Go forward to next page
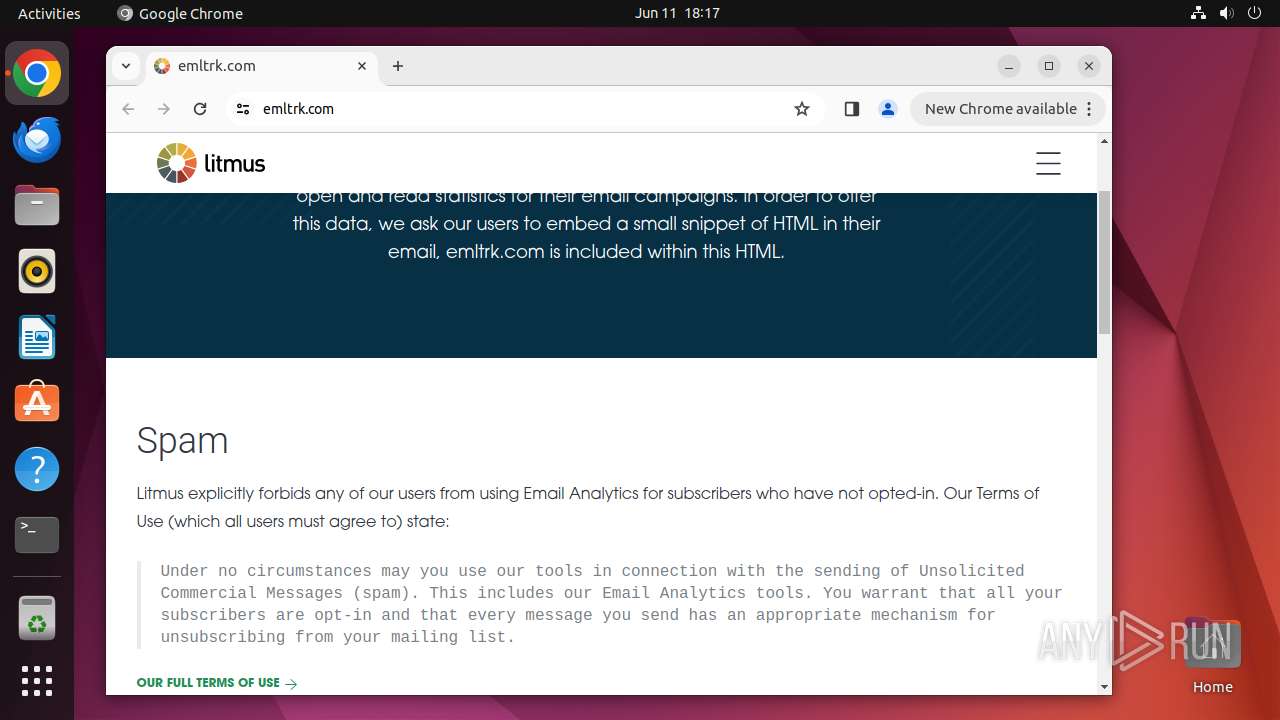Image resolution: width=1280 pixels, height=720 pixels. [x=164, y=109]
